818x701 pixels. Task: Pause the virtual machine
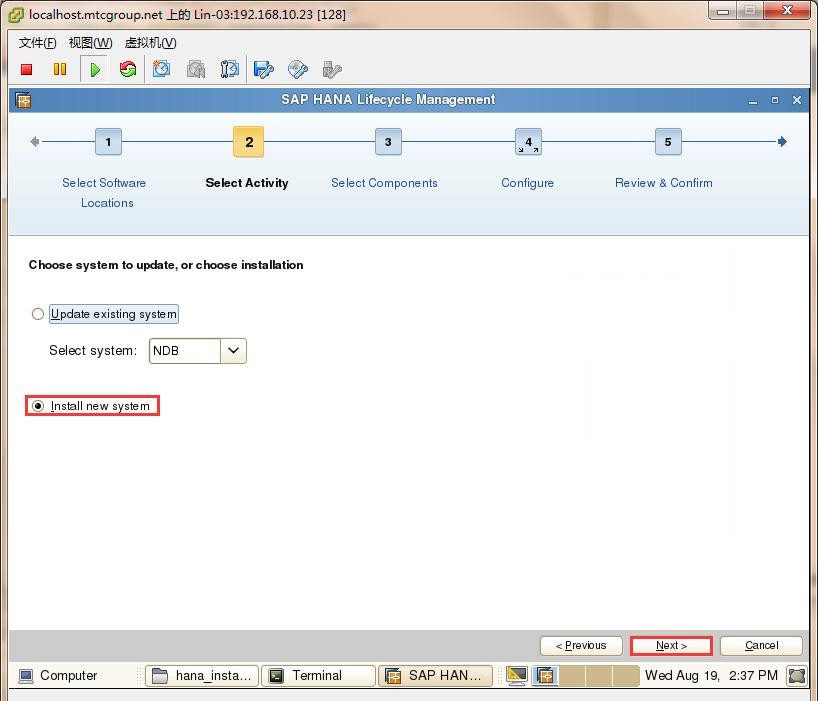pos(60,69)
